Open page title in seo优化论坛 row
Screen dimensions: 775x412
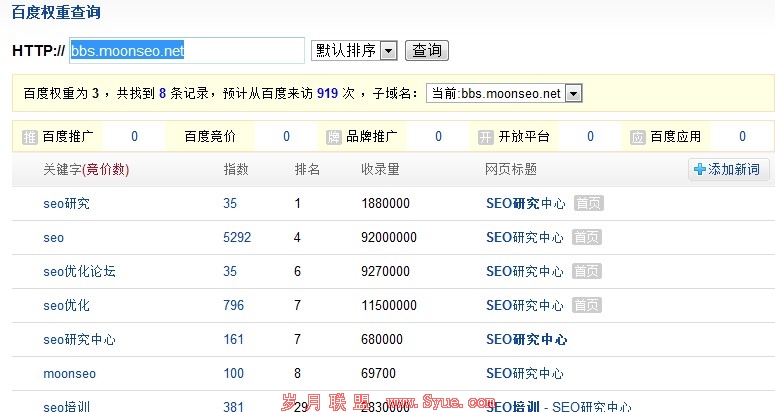(x=524, y=271)
